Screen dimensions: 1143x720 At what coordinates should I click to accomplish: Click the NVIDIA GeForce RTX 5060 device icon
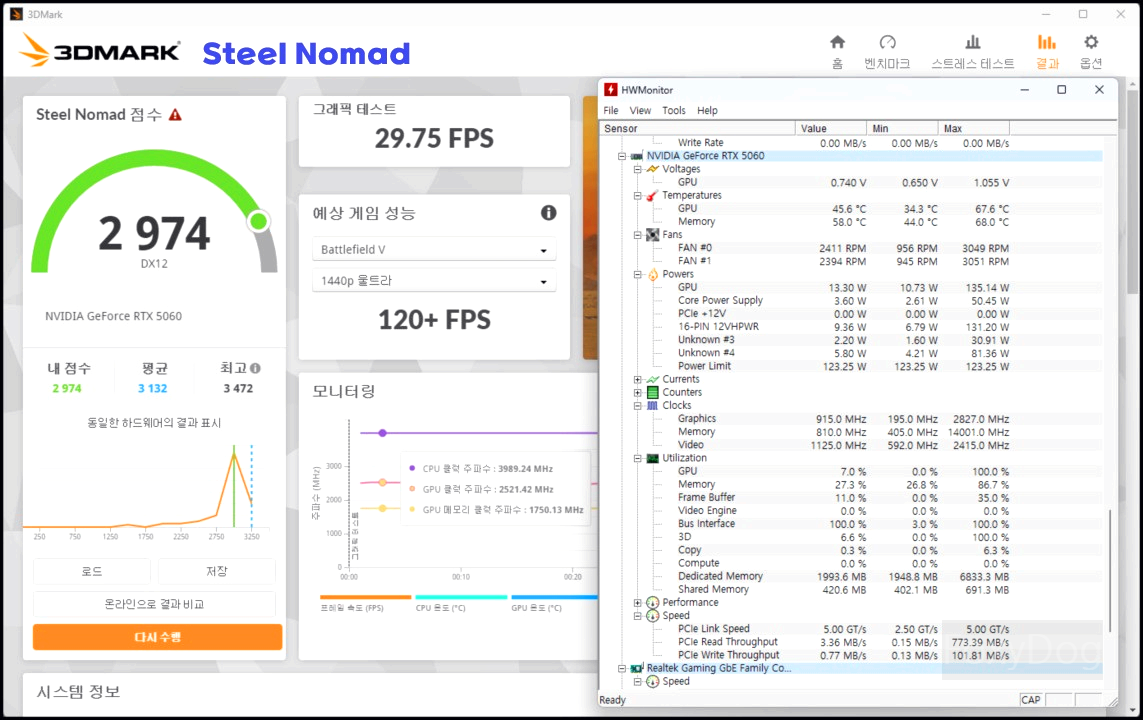pyautogui.click(x=636, y=156)
